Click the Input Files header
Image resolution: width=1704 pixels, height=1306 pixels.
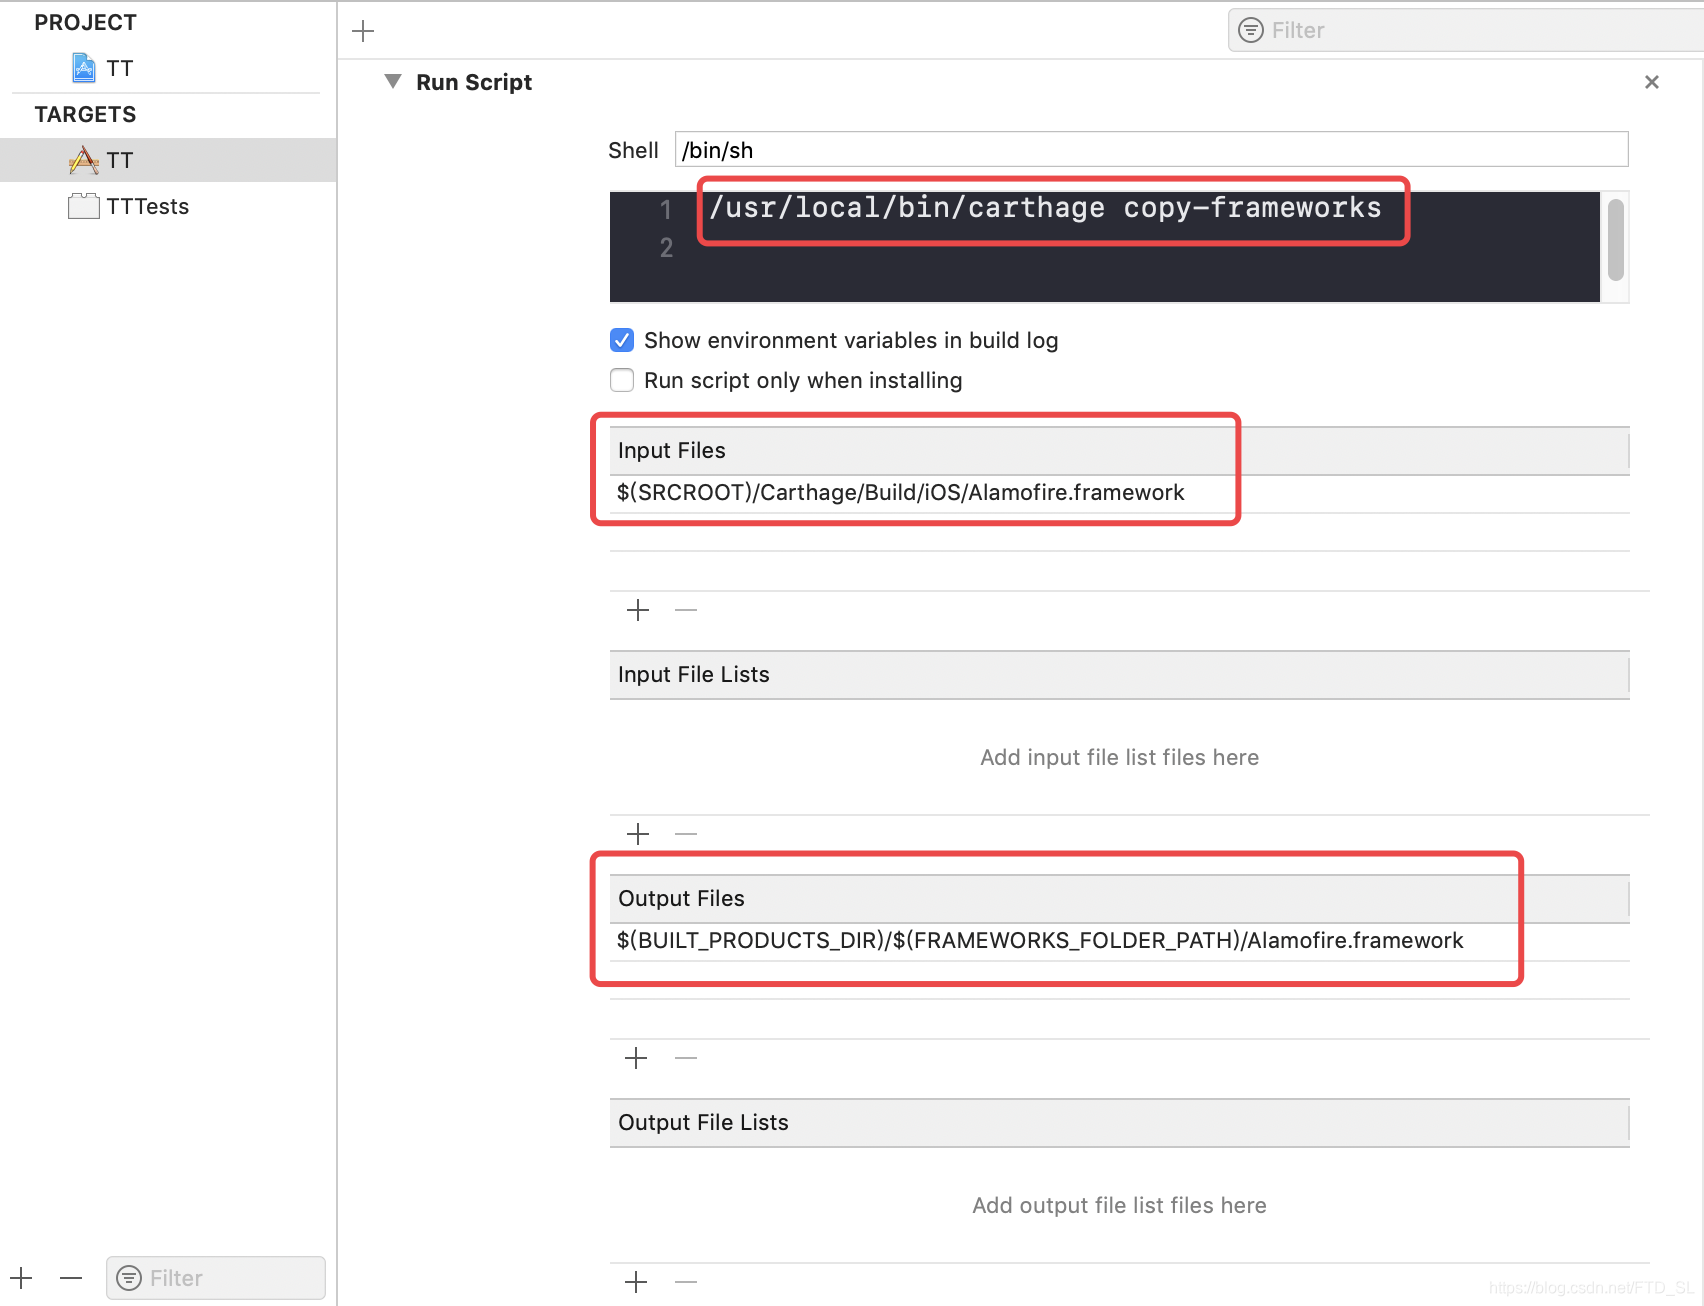(1119, 451)
